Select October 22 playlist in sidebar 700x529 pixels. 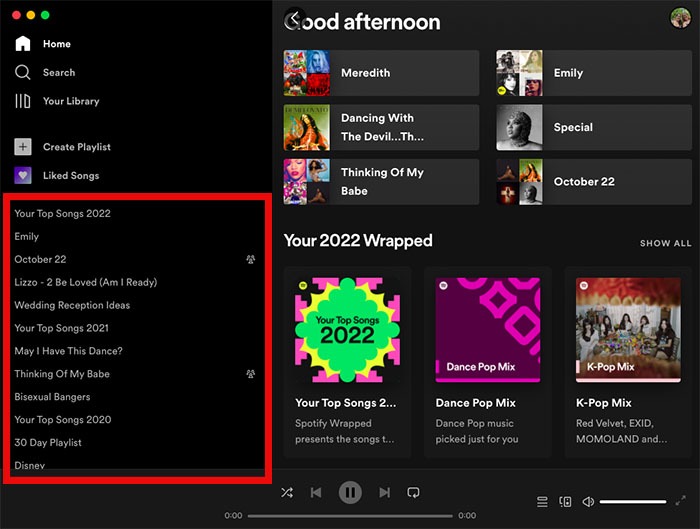click(x=40, y=259)
